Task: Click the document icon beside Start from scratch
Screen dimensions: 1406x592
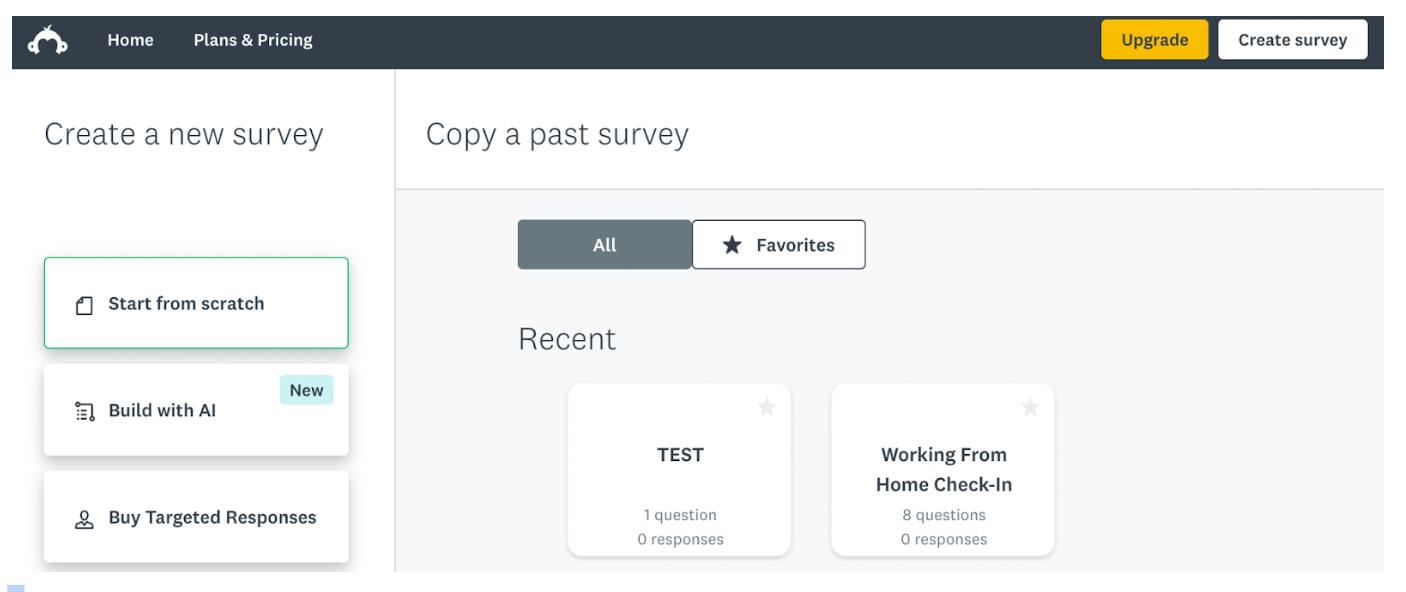Action: tap(84, 303)
